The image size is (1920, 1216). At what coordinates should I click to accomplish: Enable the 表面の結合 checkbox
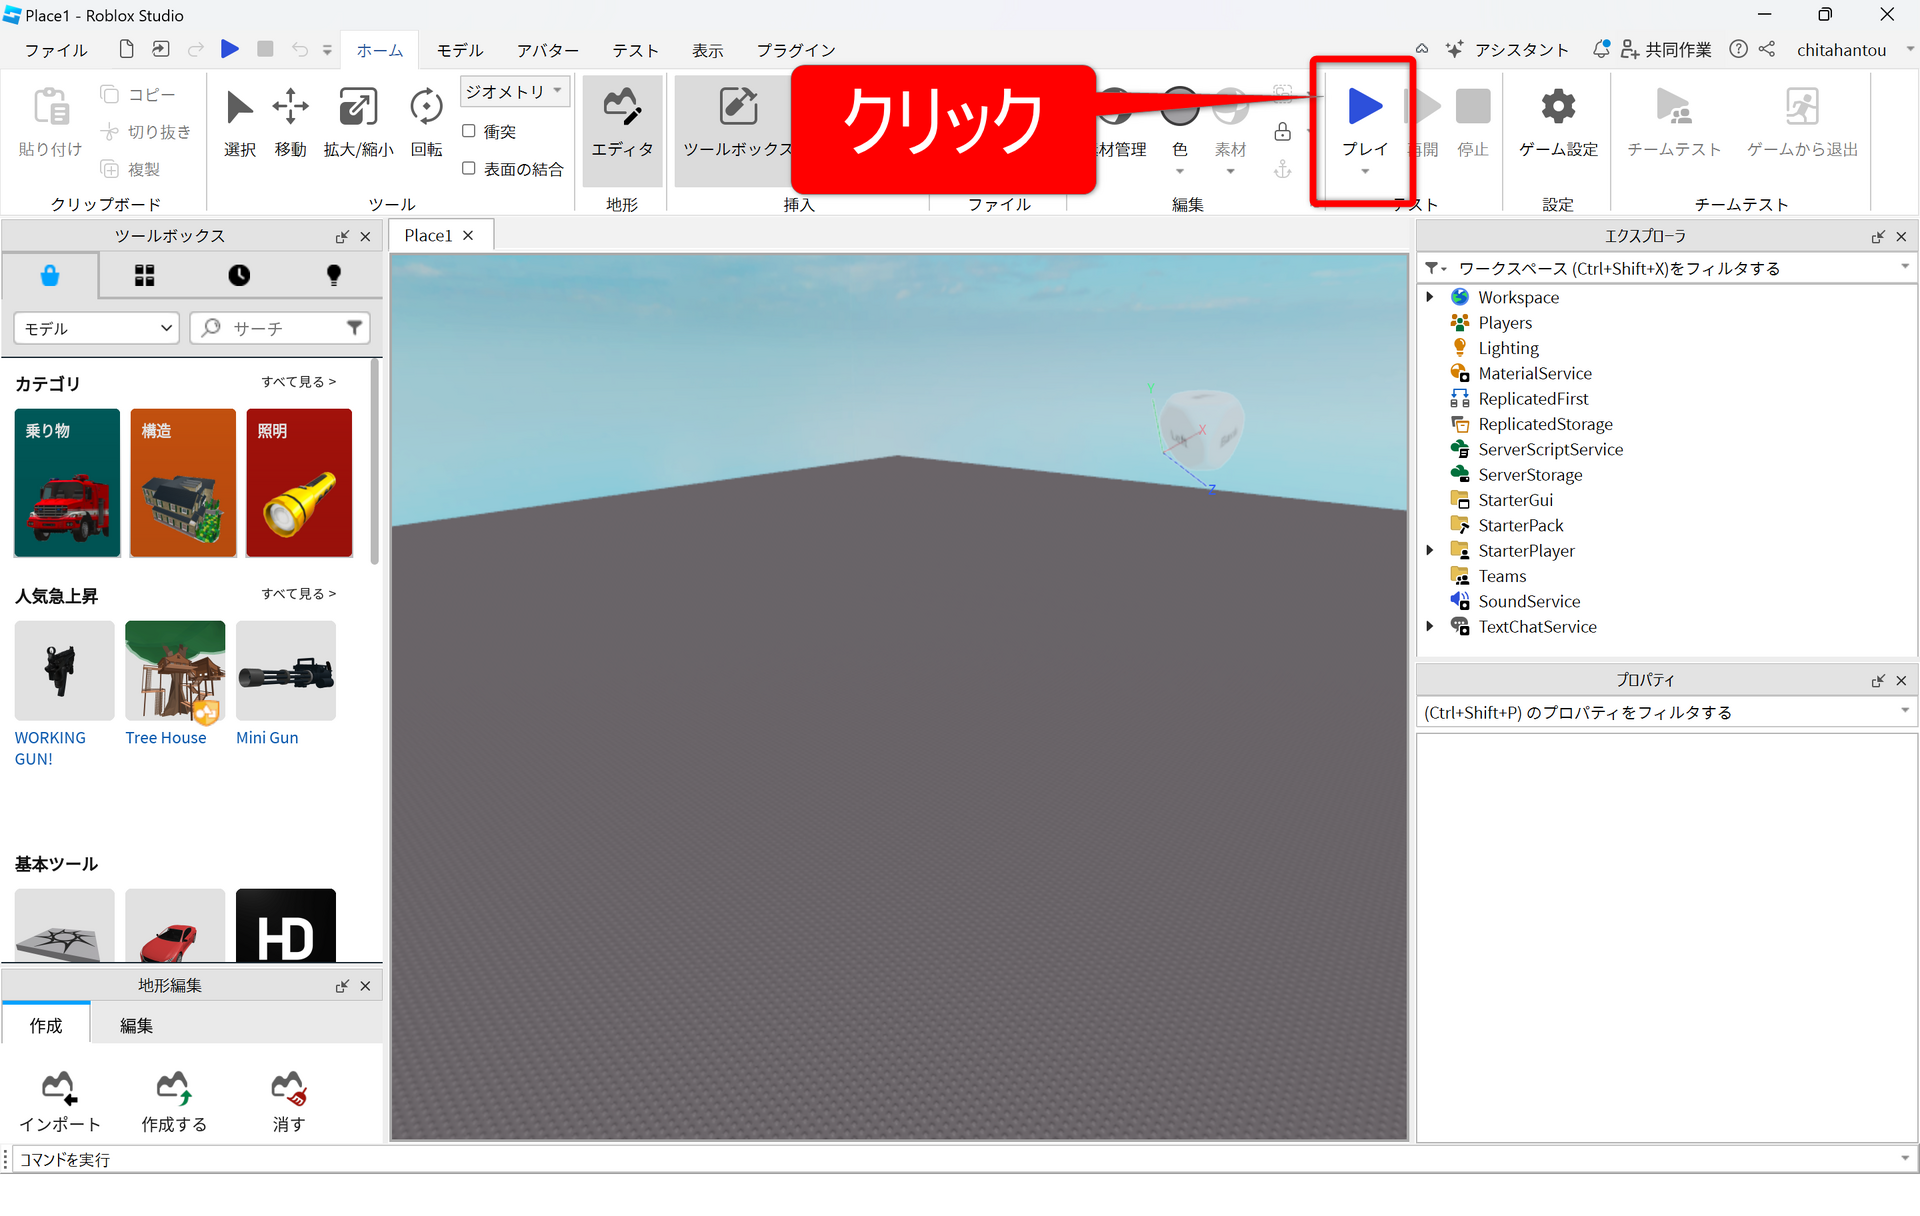tap(468, 169)
